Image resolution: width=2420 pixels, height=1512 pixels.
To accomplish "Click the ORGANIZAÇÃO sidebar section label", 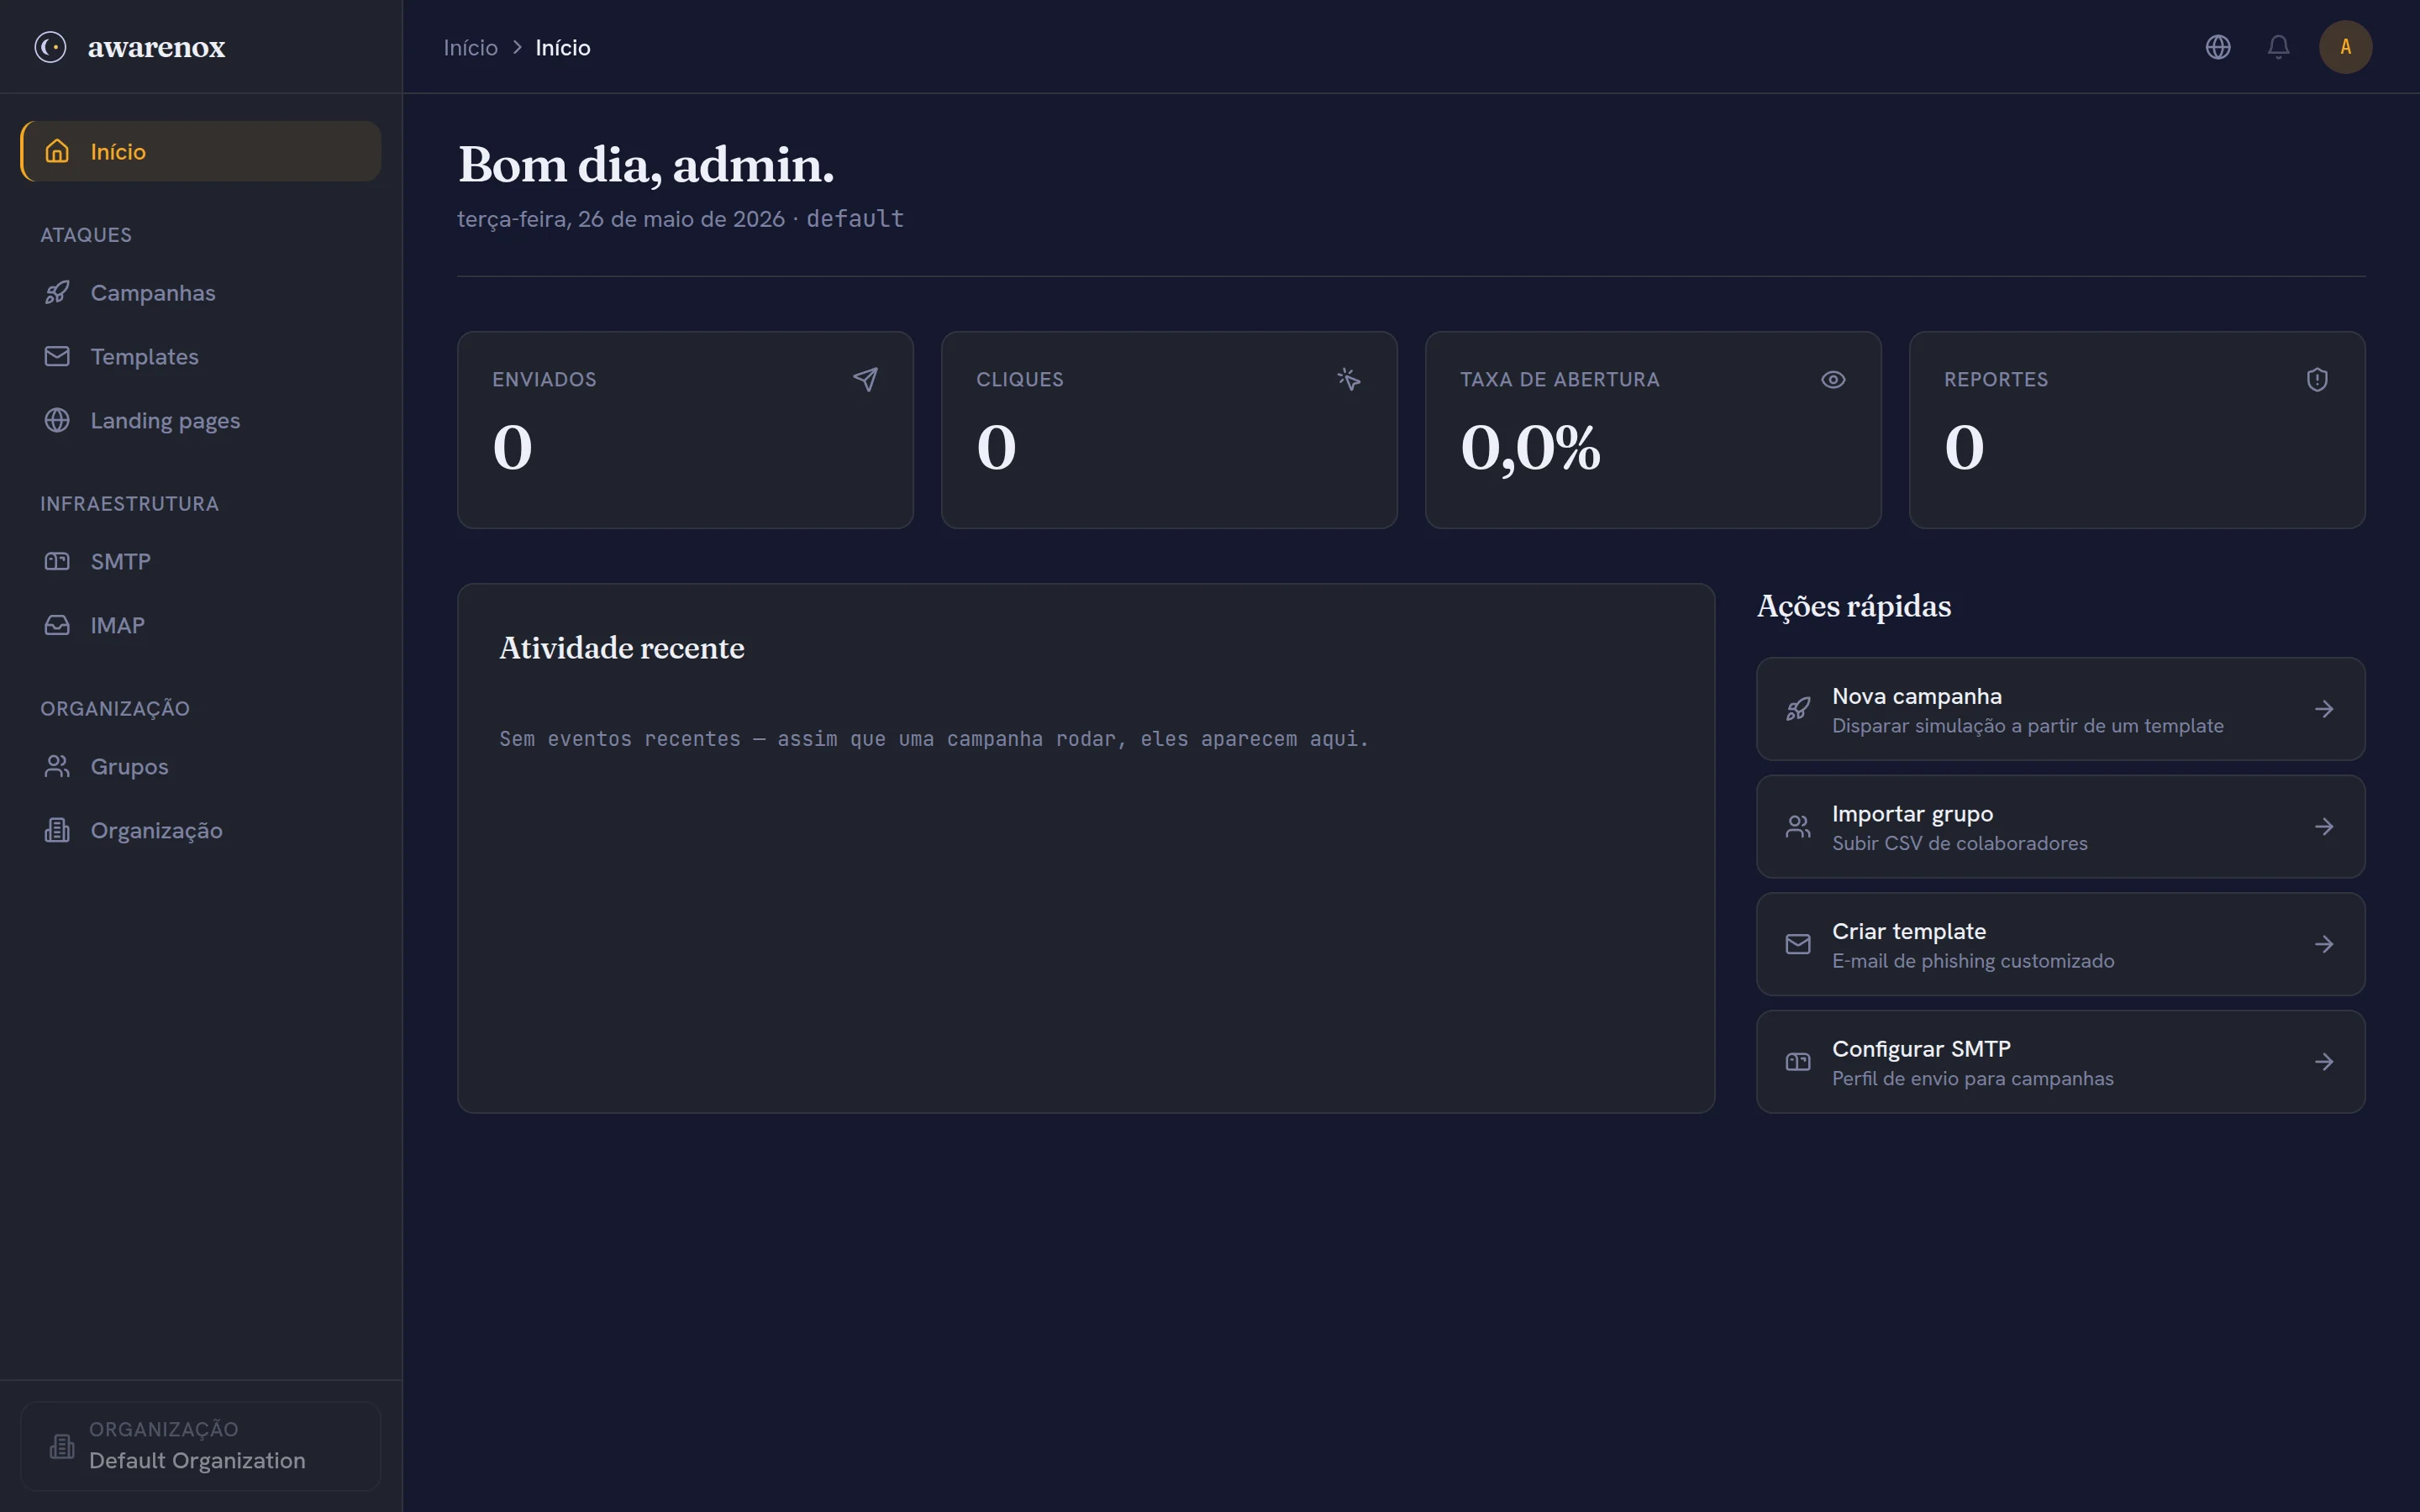I will [115, 708].
